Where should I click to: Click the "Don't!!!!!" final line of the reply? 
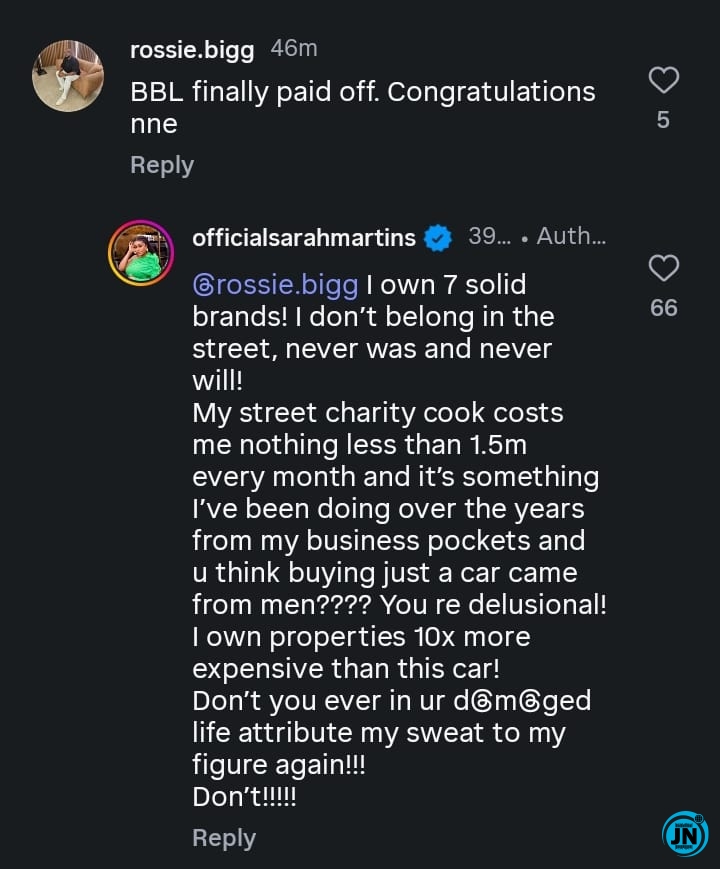pyautogui.click(x=244, y=797)
